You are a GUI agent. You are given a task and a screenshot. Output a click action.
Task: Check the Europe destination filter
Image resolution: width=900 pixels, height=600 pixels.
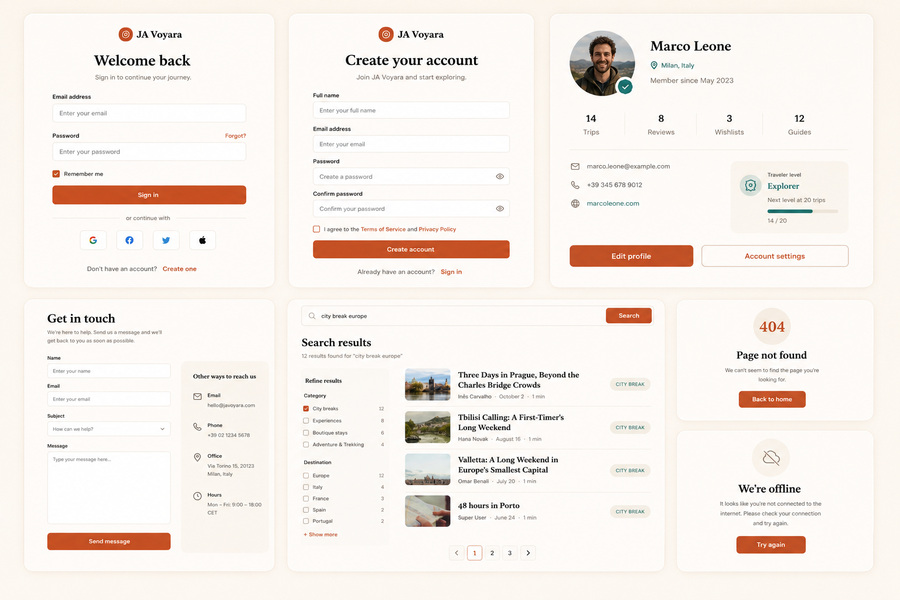coord(306,475)
